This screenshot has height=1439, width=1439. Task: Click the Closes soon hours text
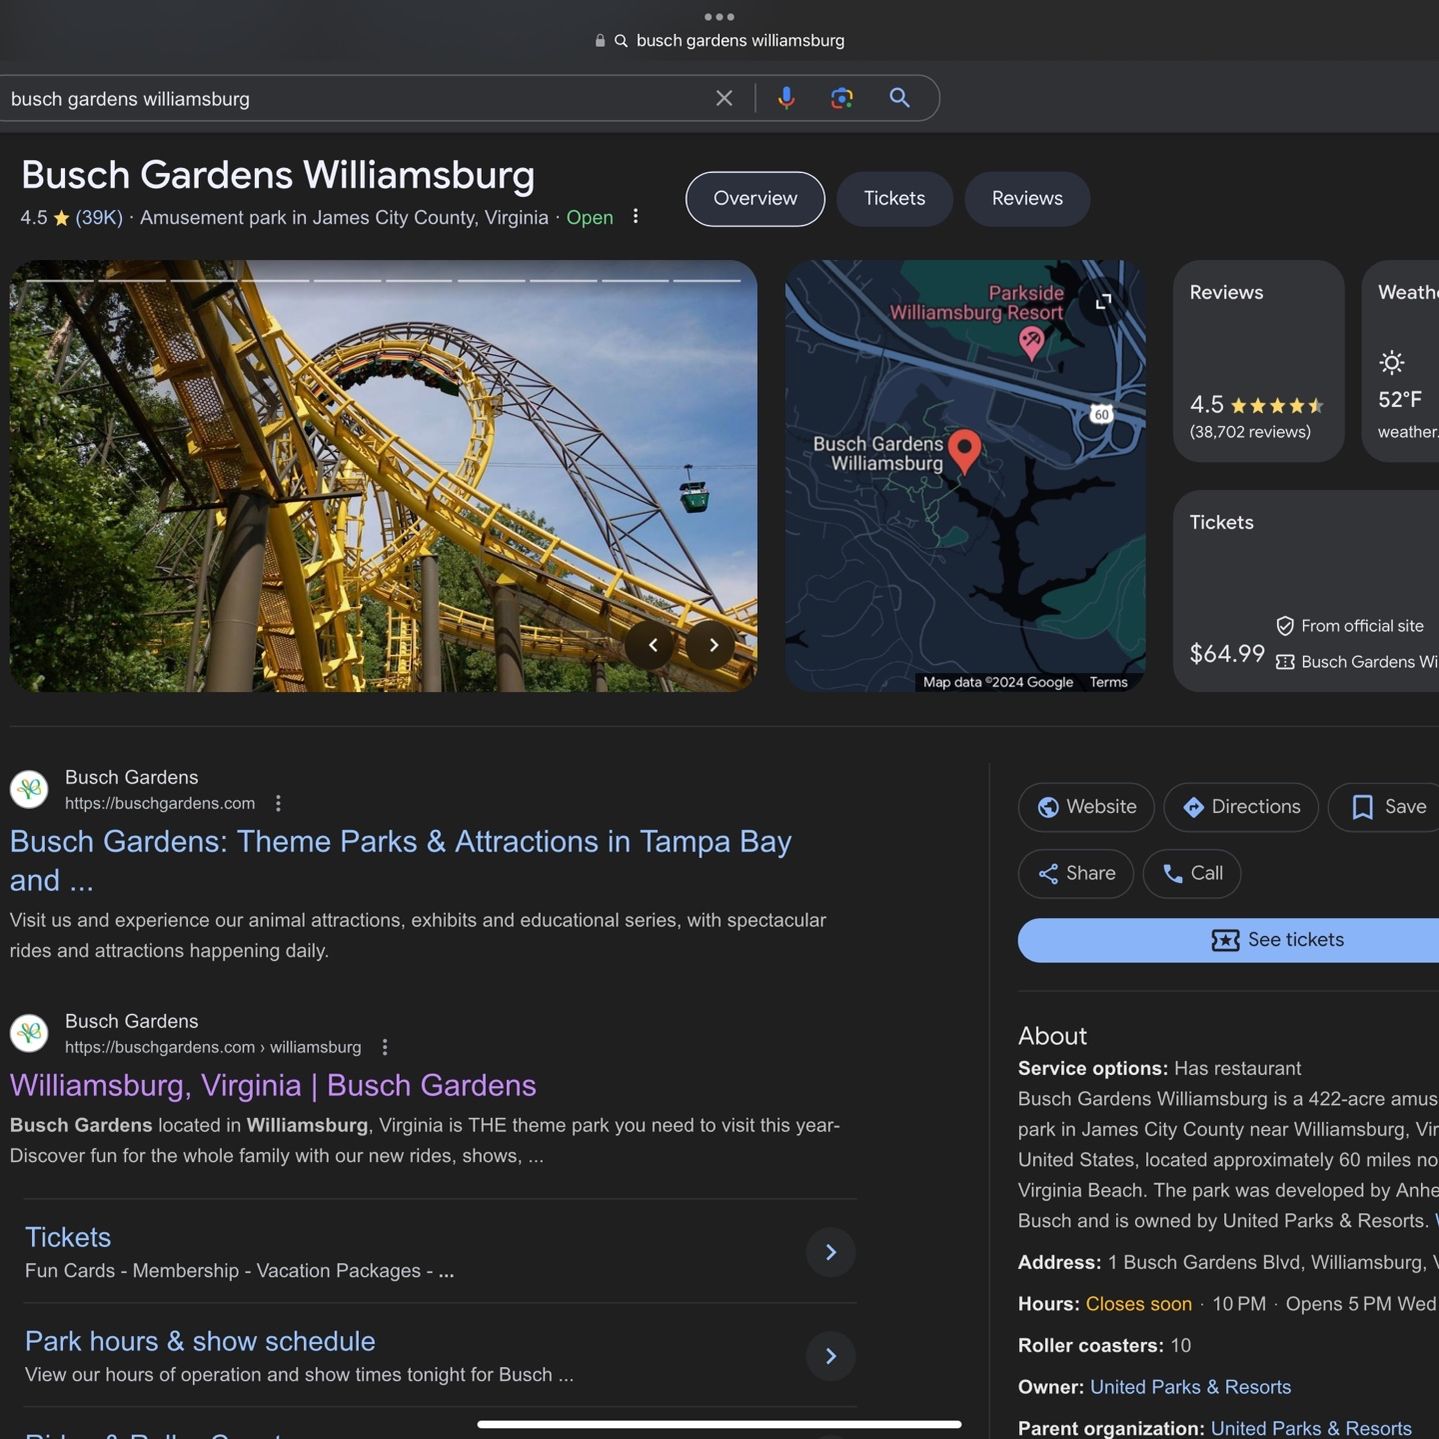coord(1138,1304)
